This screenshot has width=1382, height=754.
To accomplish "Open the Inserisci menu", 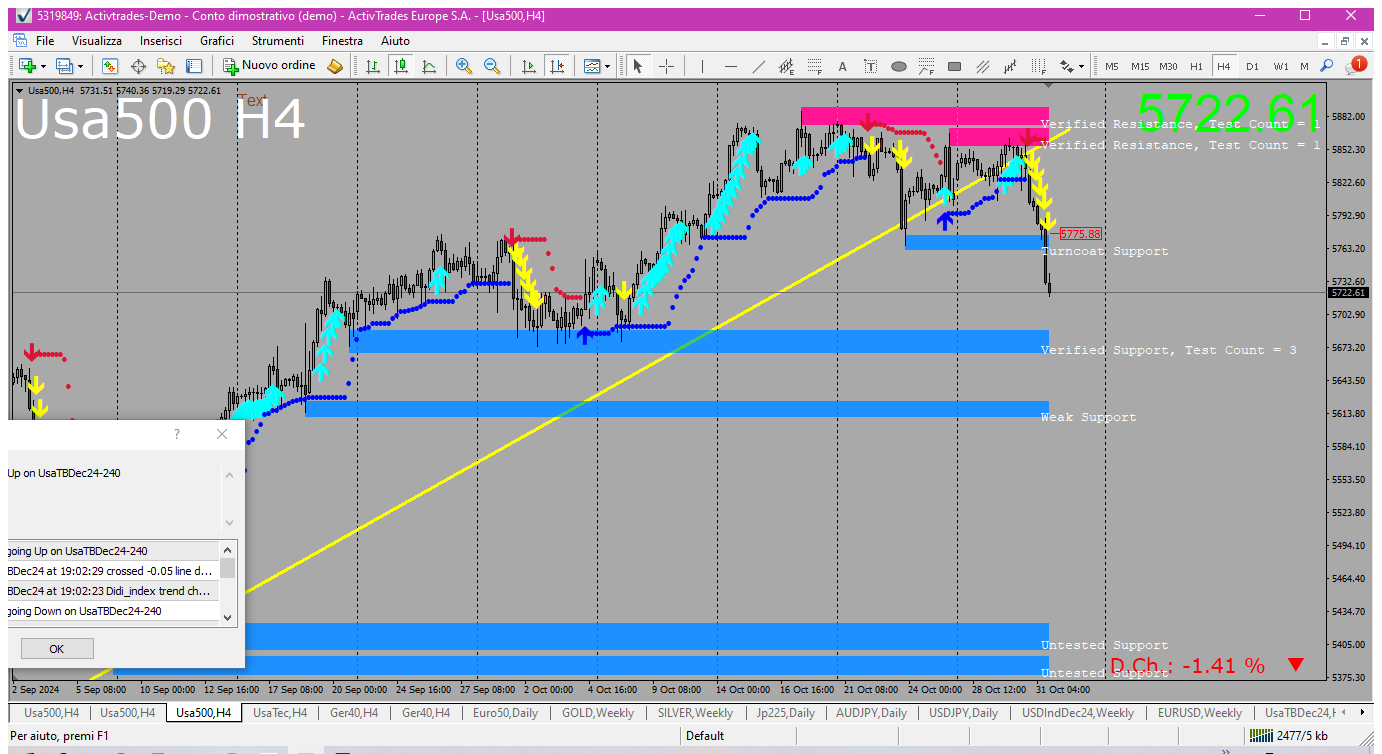I will (161, 41).
